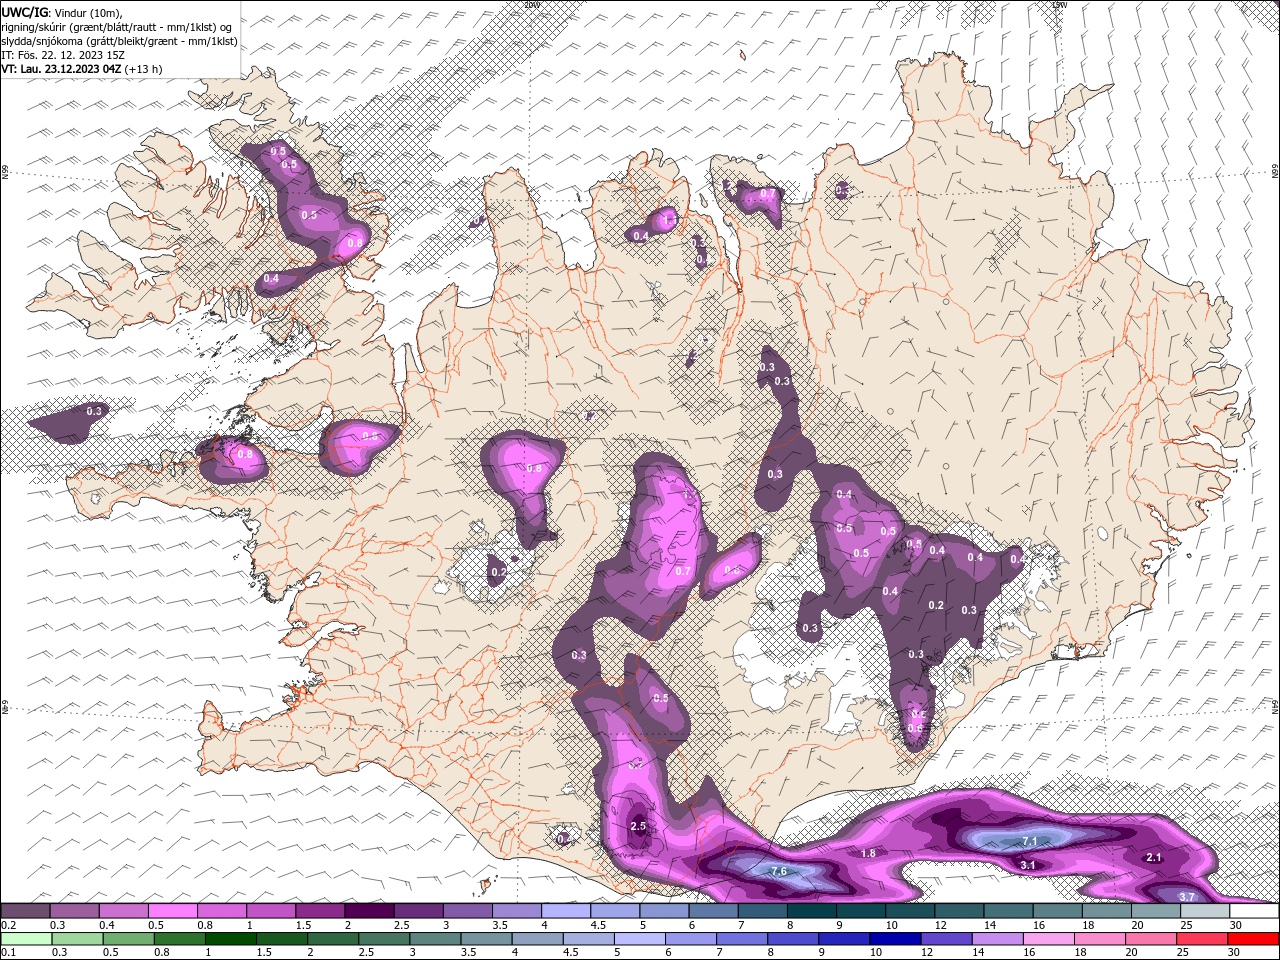Click the 2.1 precipitation value on the map
The image size is (1280, 960).
(1154, 857)
